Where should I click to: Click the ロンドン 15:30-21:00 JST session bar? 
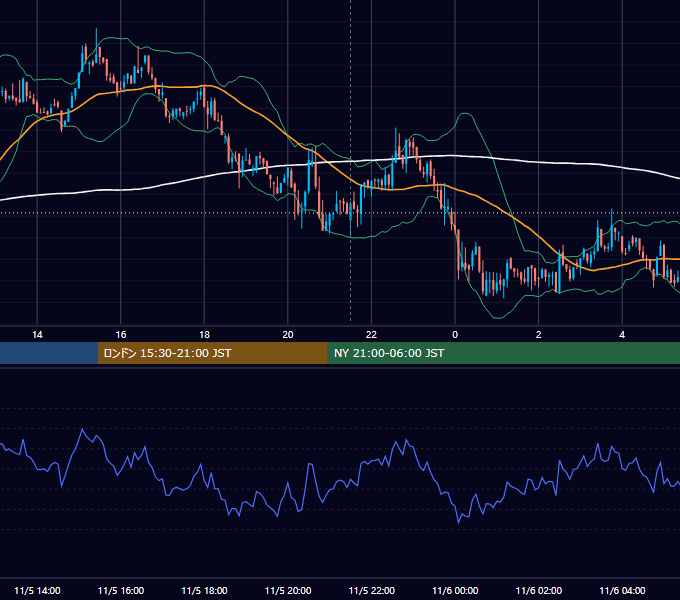(212, 353)
